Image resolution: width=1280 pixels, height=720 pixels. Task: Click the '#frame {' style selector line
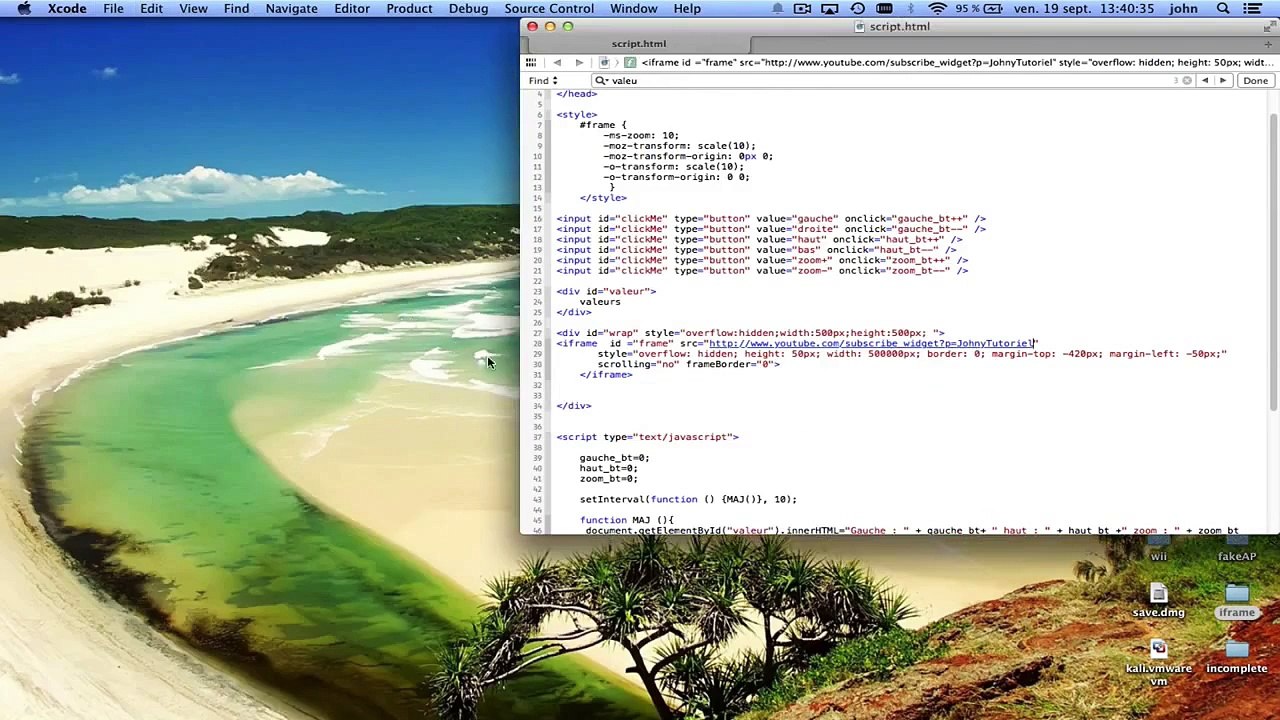[x=602, y=125]
